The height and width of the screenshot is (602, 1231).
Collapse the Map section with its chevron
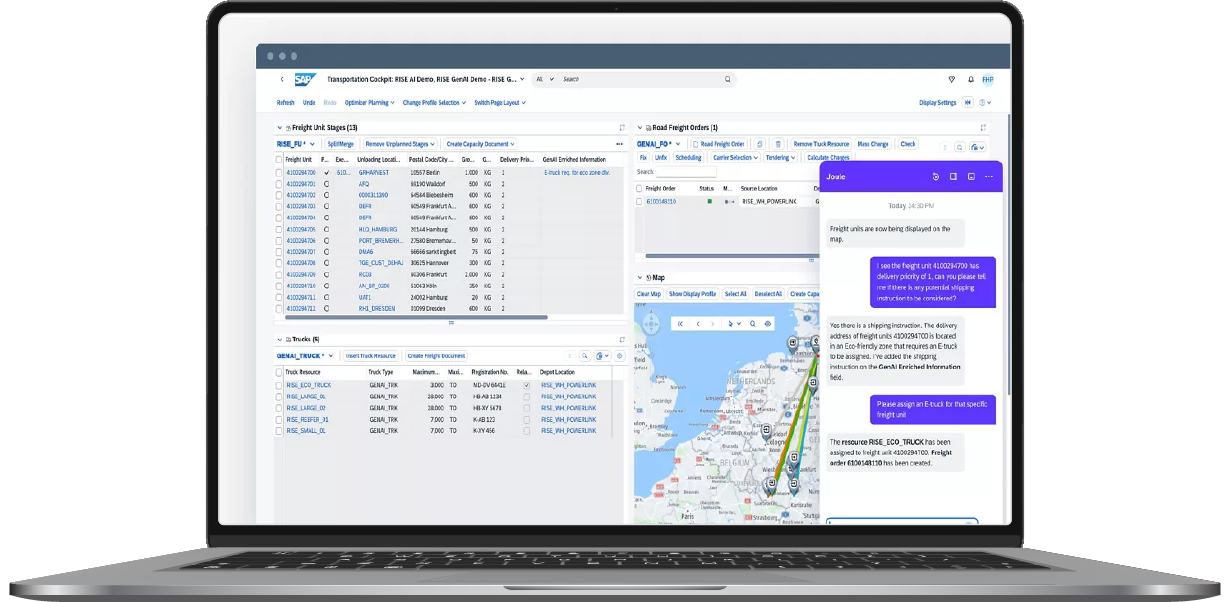point(639,278)
